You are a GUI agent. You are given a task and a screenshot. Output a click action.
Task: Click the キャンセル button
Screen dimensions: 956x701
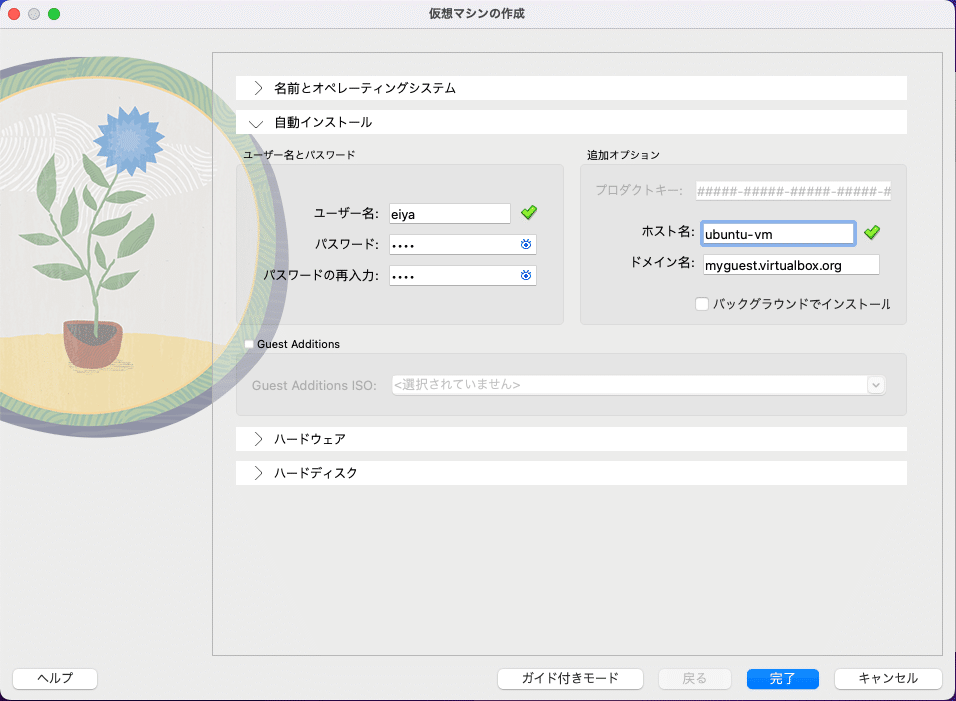(x=888, y=678)
